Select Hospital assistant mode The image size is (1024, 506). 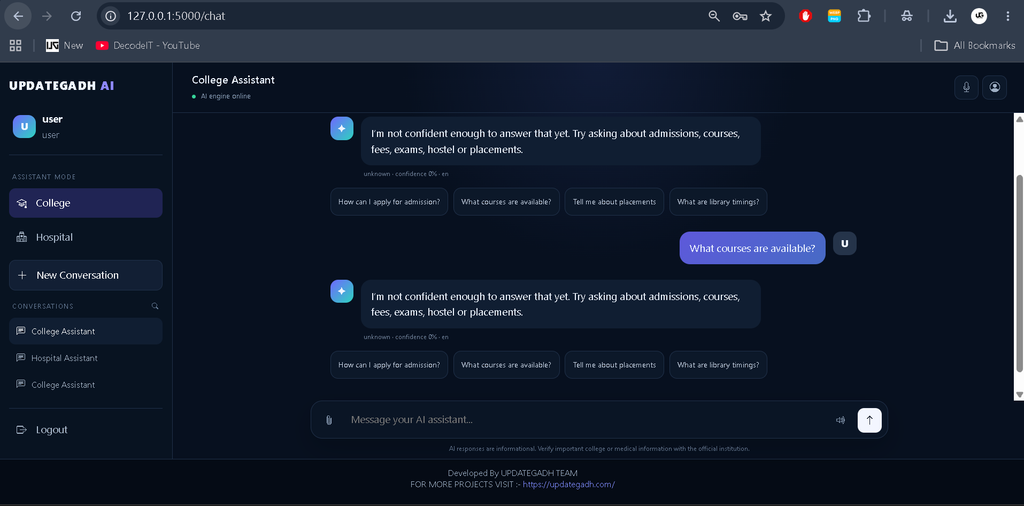tap(86, 237)
